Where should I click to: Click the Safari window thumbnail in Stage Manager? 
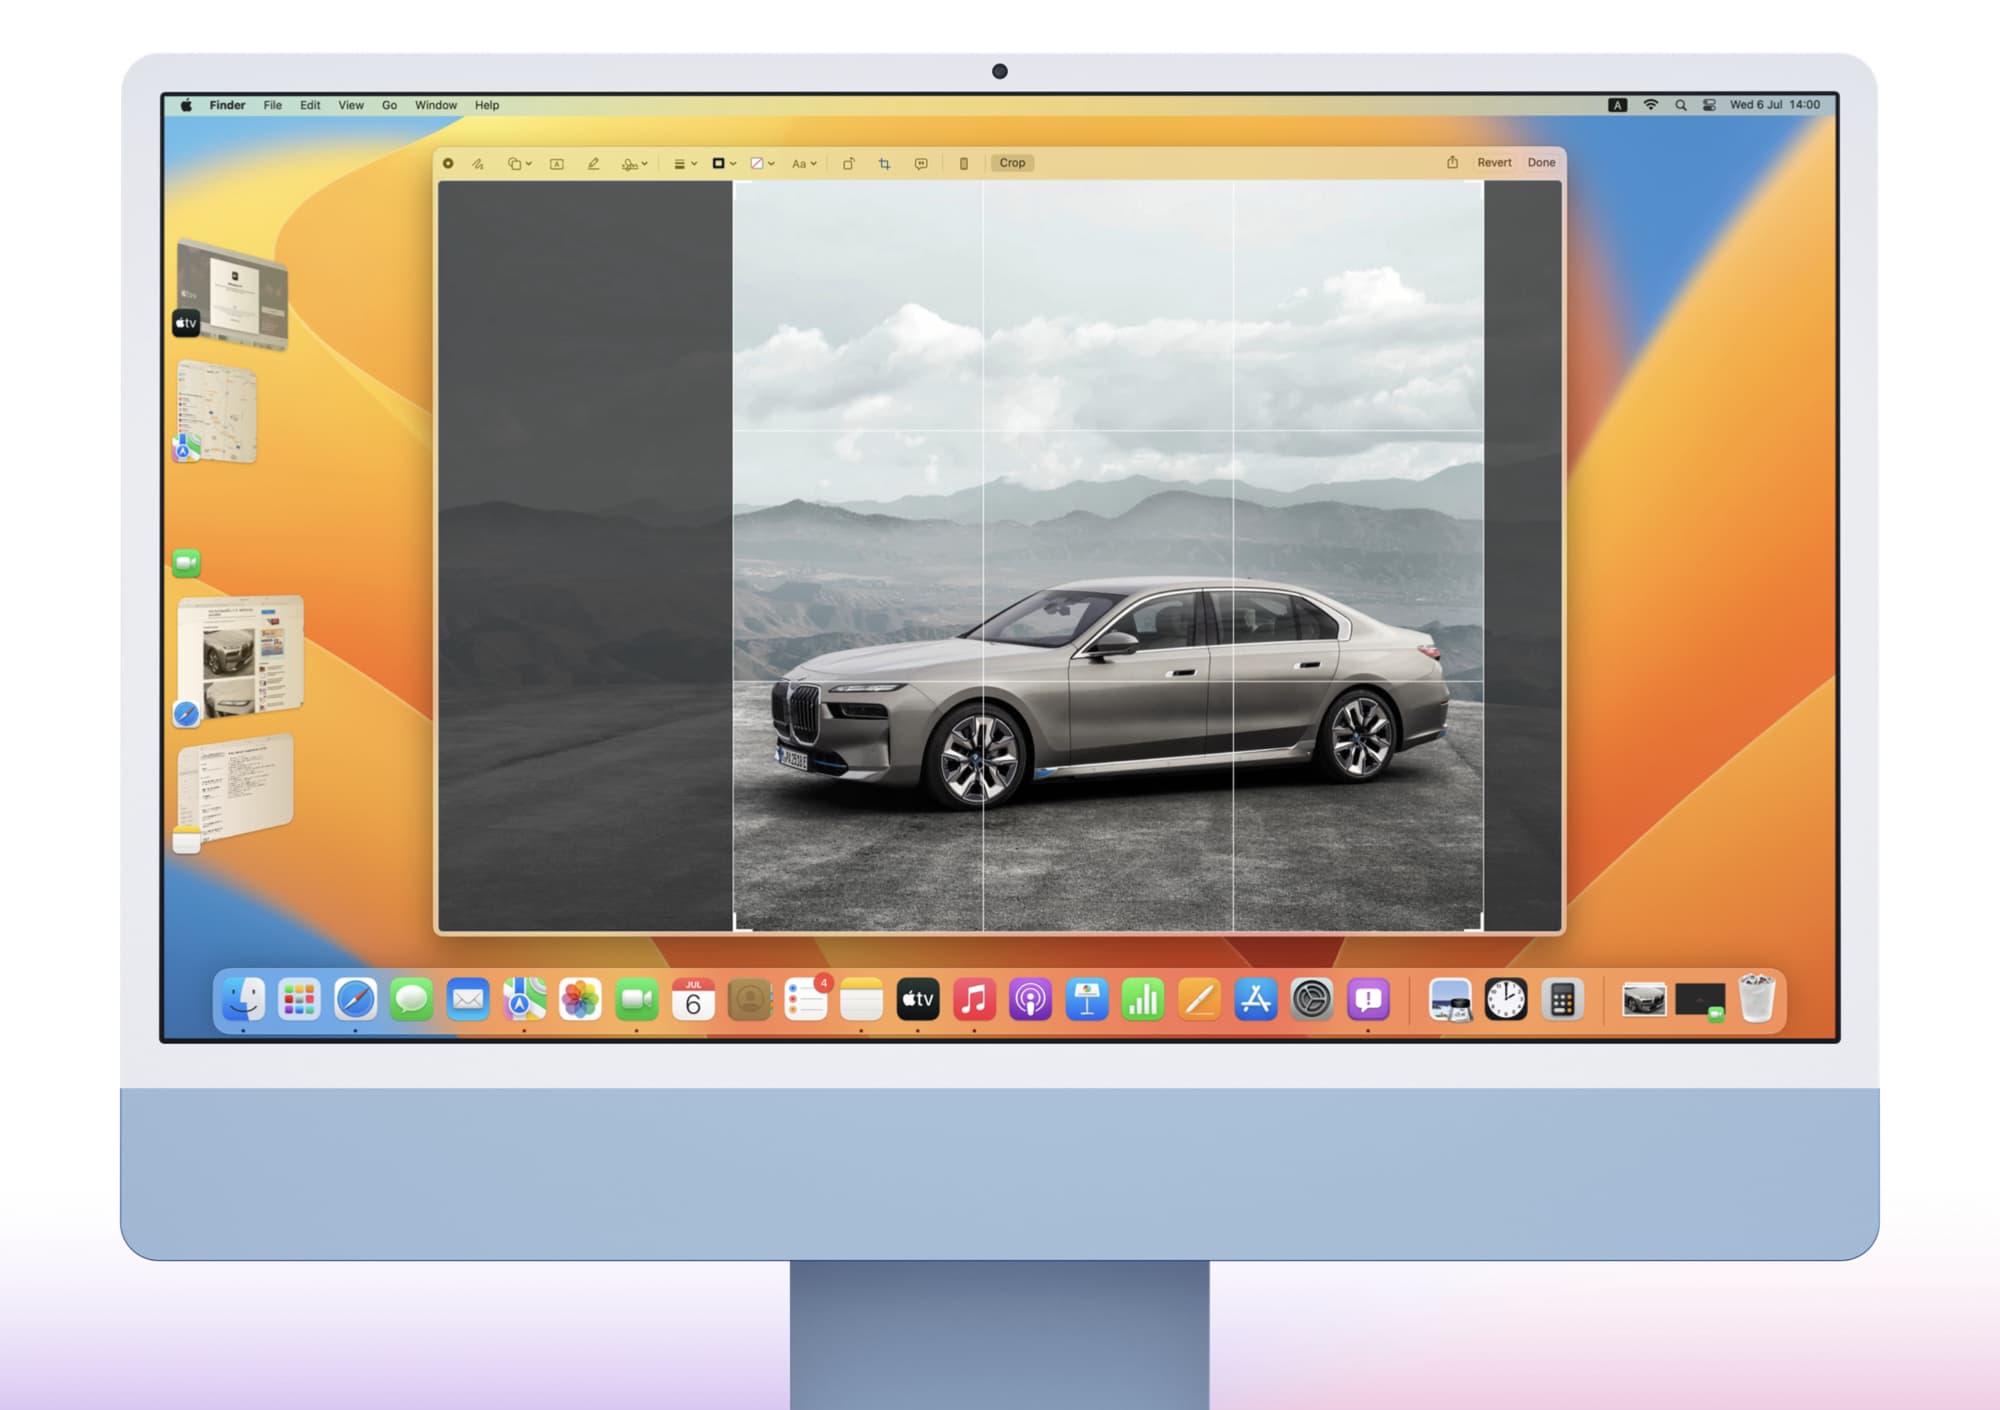point(241,656)
